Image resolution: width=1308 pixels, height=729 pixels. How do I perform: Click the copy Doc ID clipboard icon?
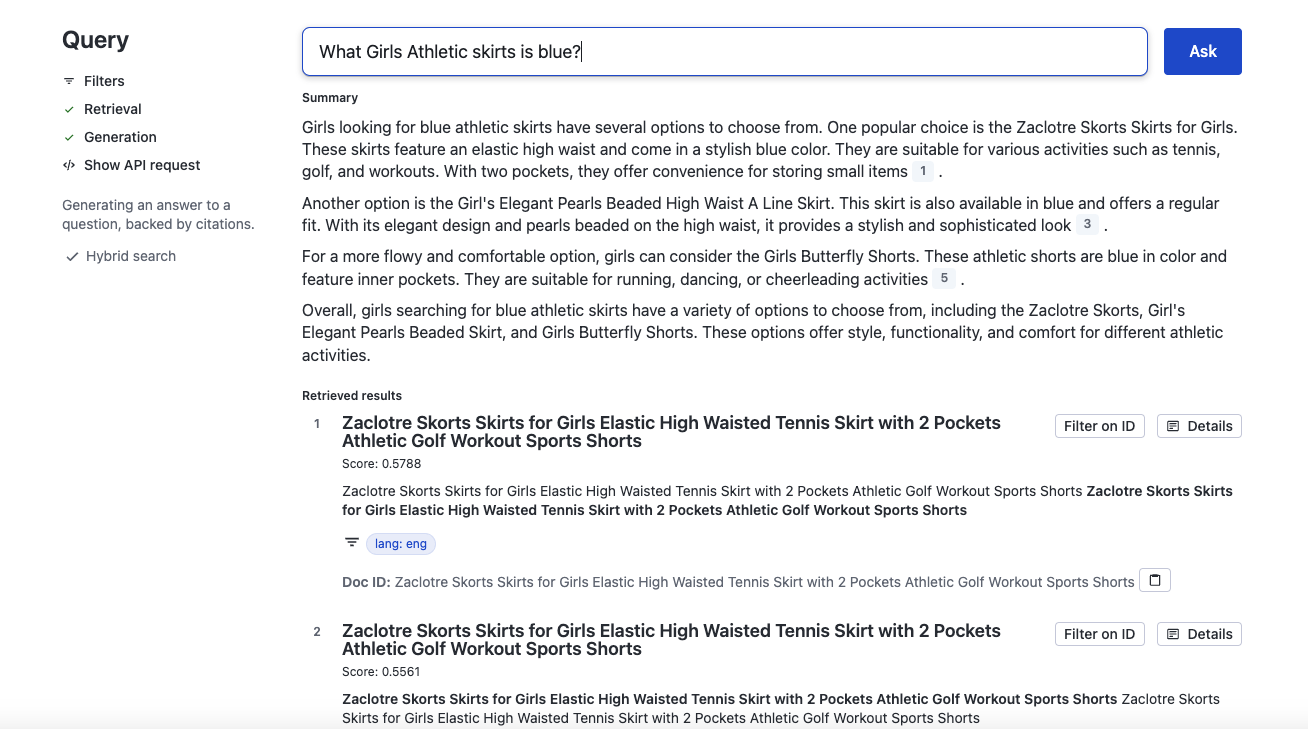1155,580
